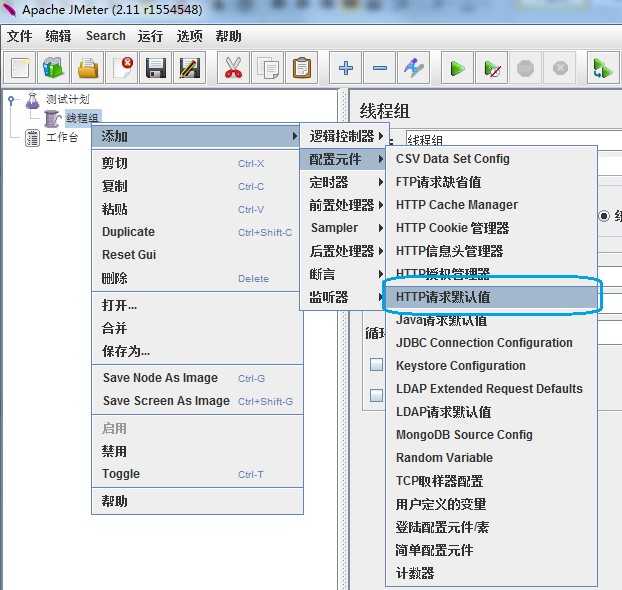
Task: Click the Remote start all icon
Action: [x=603, y=67]
